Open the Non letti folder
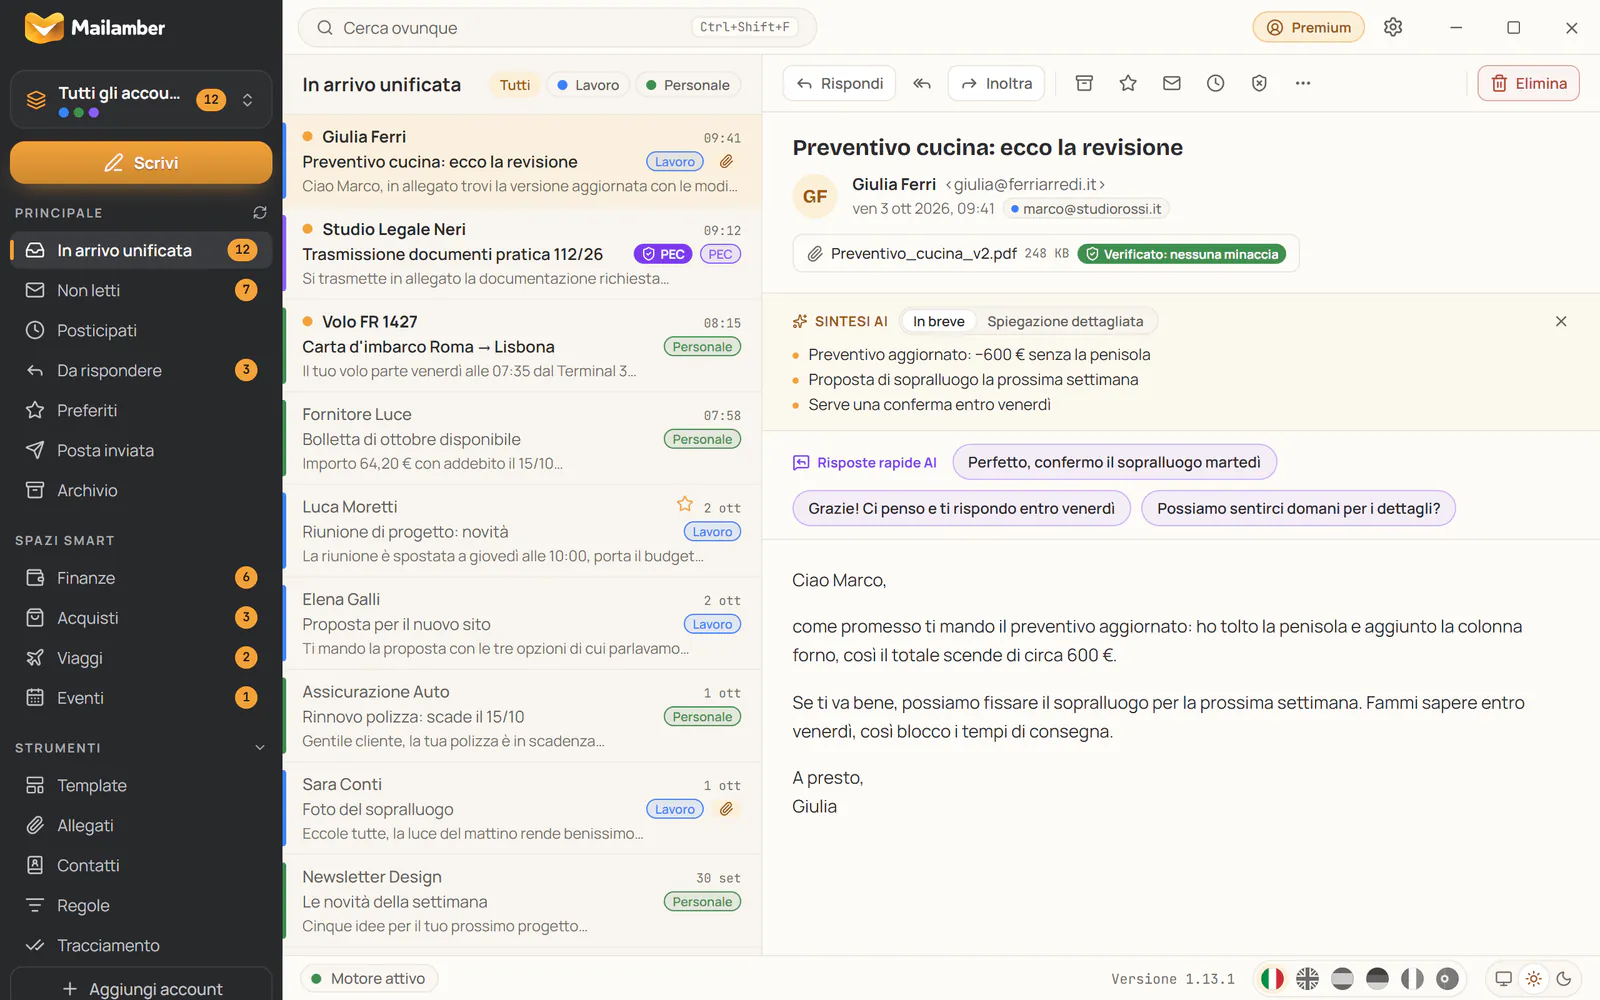Image resolution: width=1600 pixels, height=1000 pixels. [x=141, y=290]
